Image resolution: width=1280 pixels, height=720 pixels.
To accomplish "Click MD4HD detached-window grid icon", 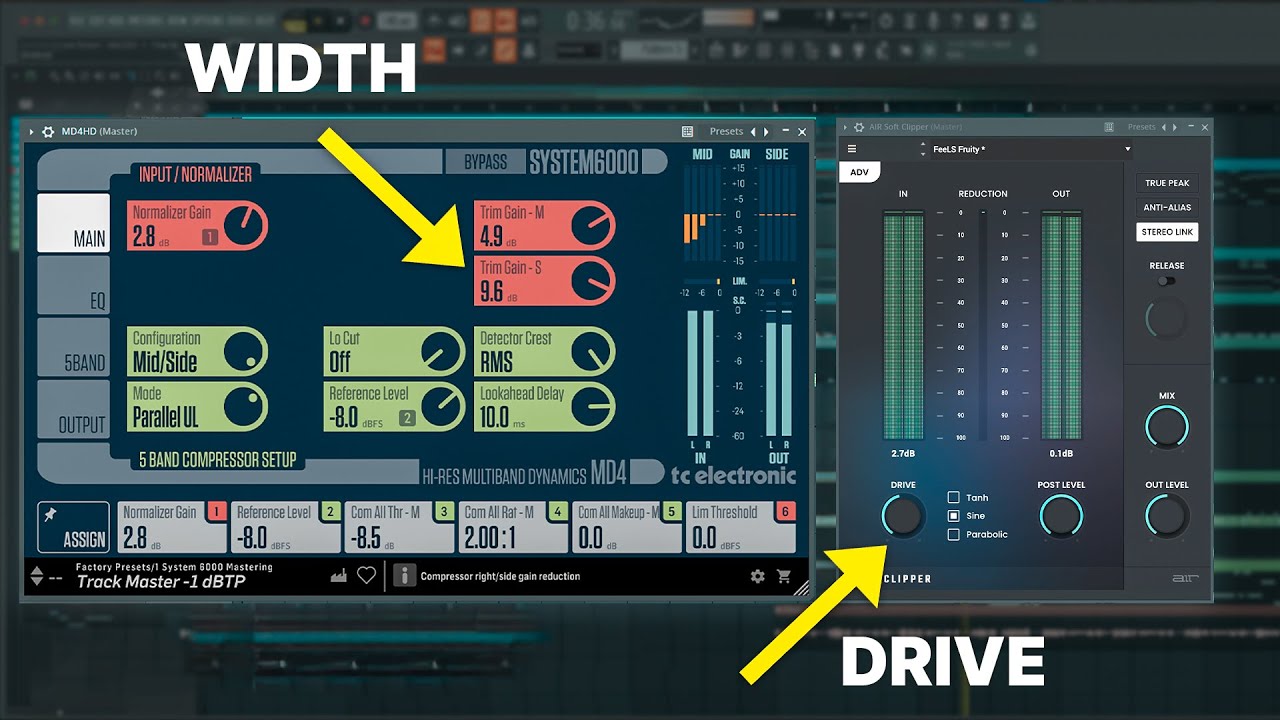I will pyautogui.click(x=687, y=131).
